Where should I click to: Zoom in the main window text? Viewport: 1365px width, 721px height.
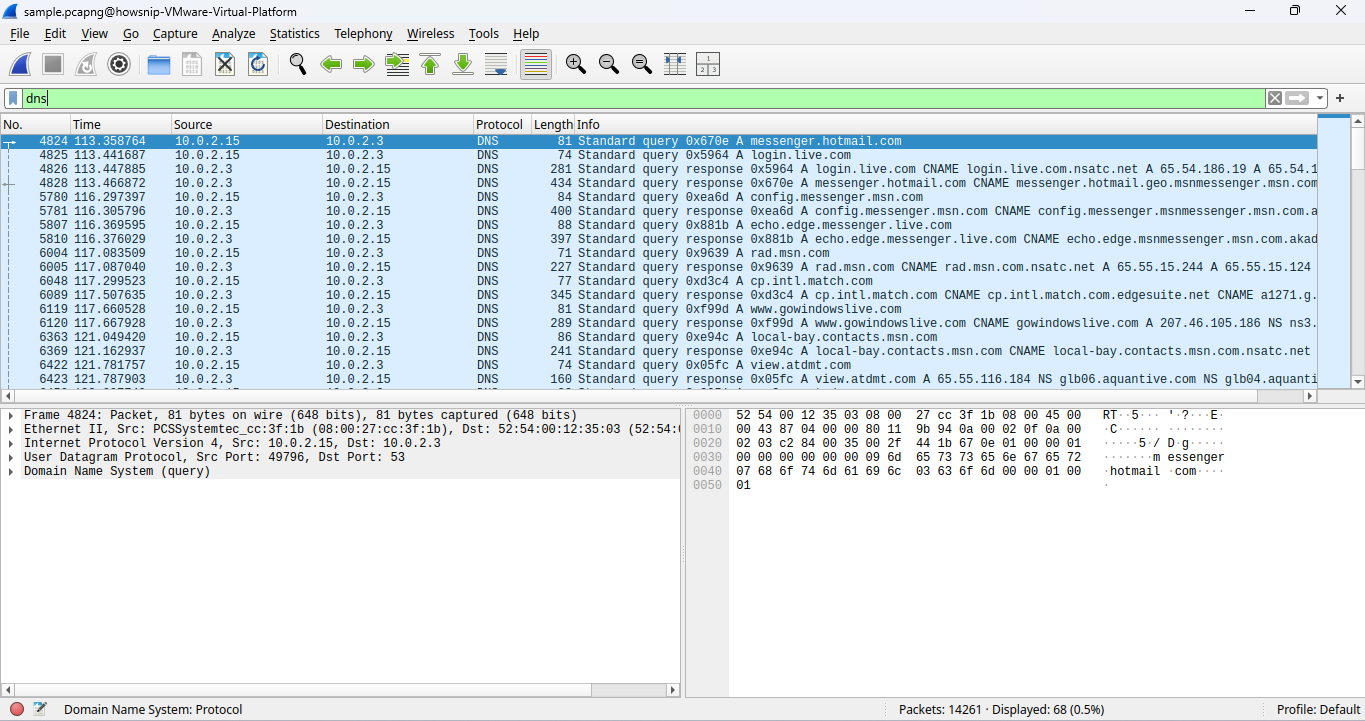(x=575, y=64)
